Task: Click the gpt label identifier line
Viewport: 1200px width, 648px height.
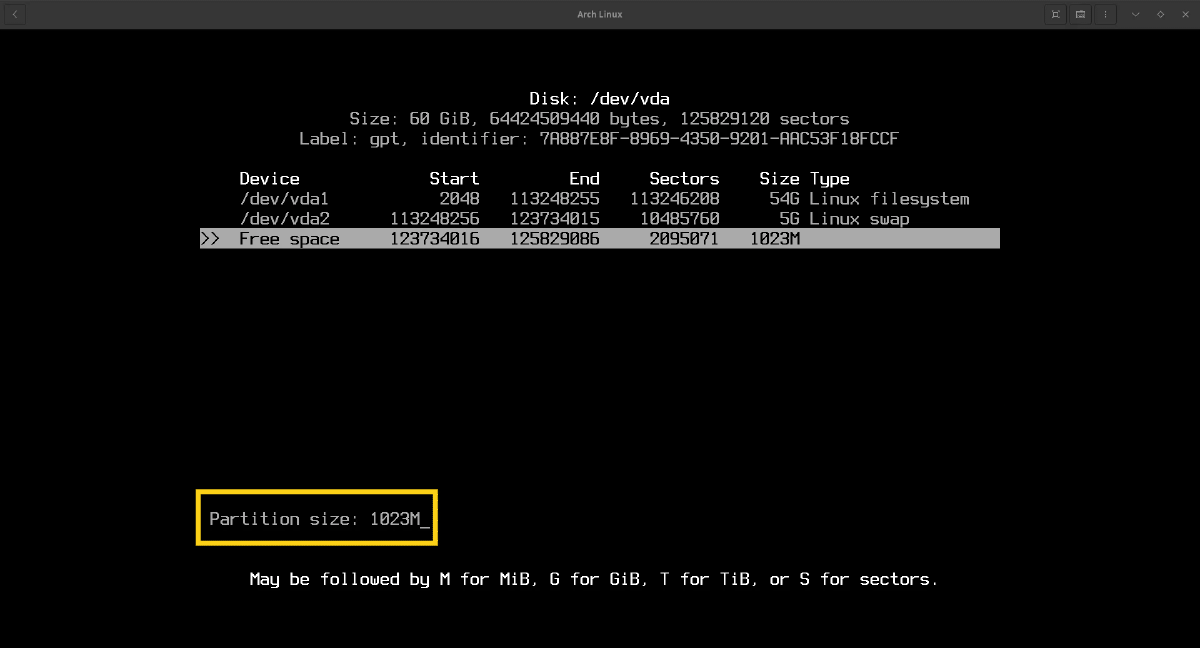Action: tap(599, 139)
